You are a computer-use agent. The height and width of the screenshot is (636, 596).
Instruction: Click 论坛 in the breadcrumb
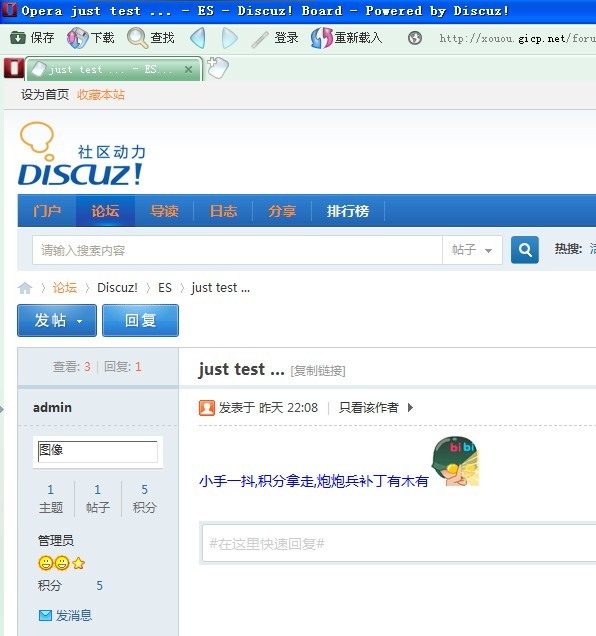tap(65, 288)
